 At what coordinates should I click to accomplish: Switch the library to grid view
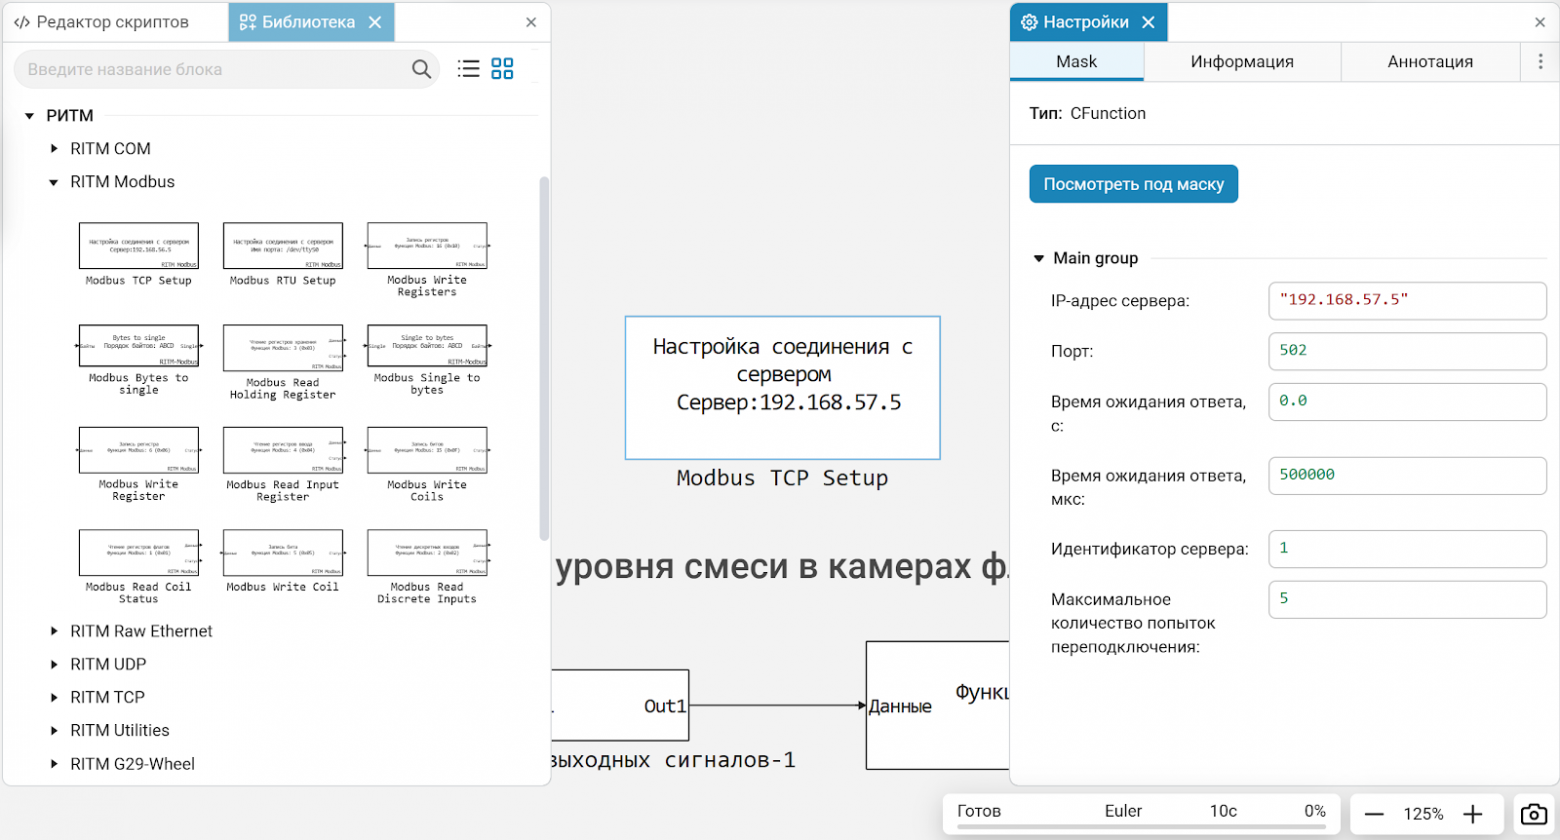tap(504, 68)
